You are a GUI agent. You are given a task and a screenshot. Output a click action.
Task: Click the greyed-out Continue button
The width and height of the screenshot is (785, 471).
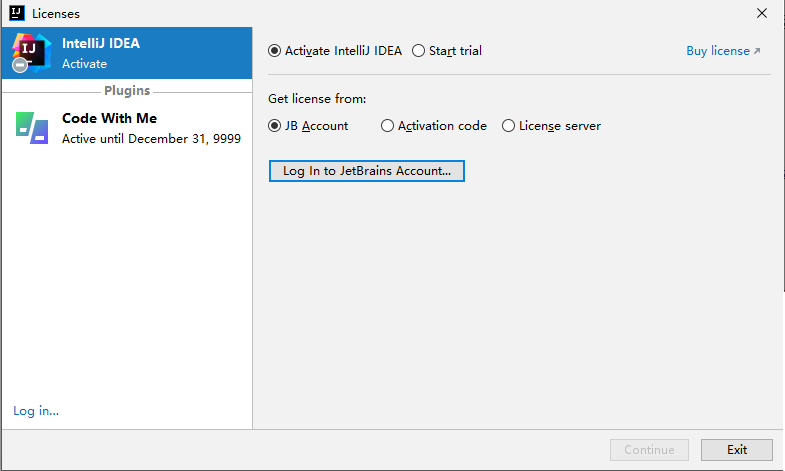coord(649,450)
